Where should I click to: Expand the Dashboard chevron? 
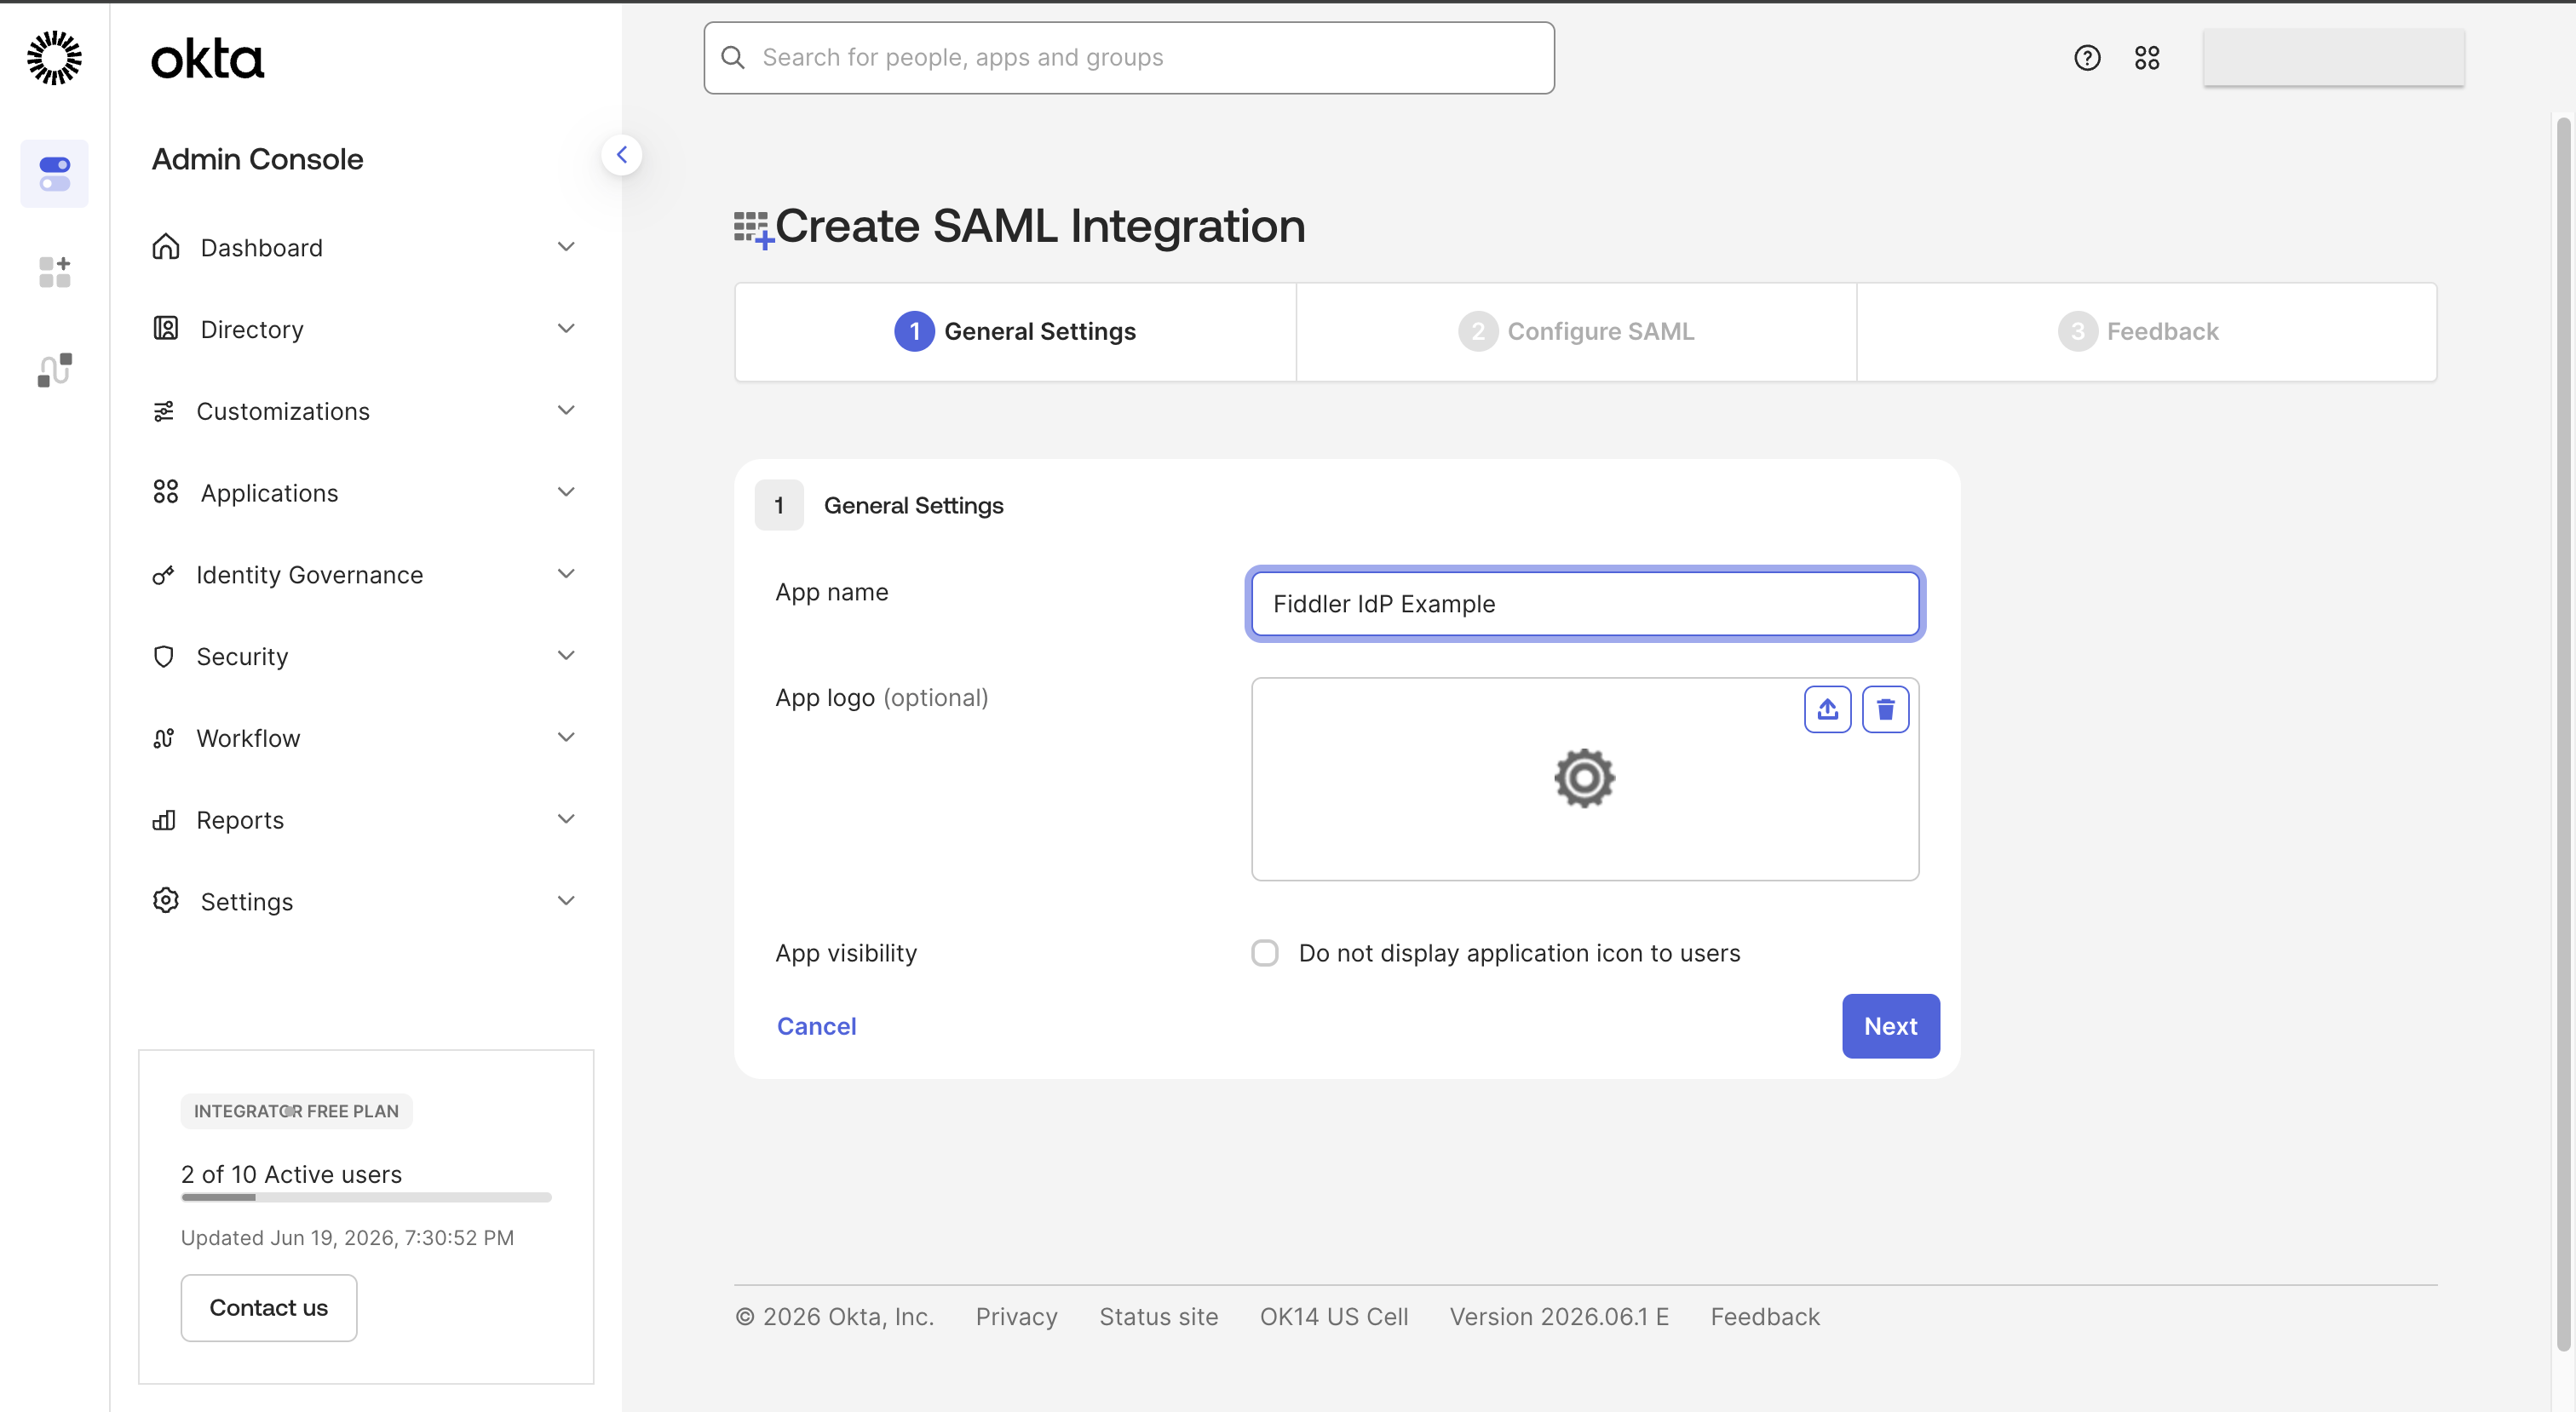(566, 247)
